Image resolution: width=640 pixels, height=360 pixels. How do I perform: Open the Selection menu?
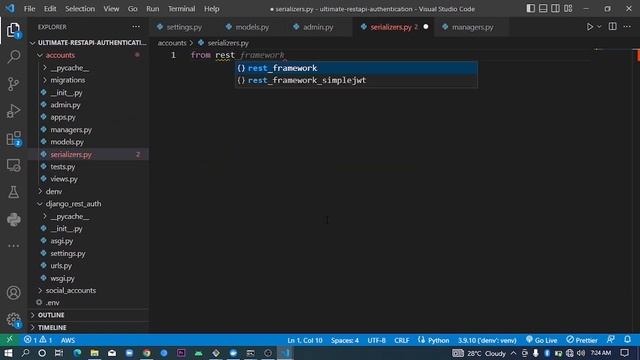(80, 9)
